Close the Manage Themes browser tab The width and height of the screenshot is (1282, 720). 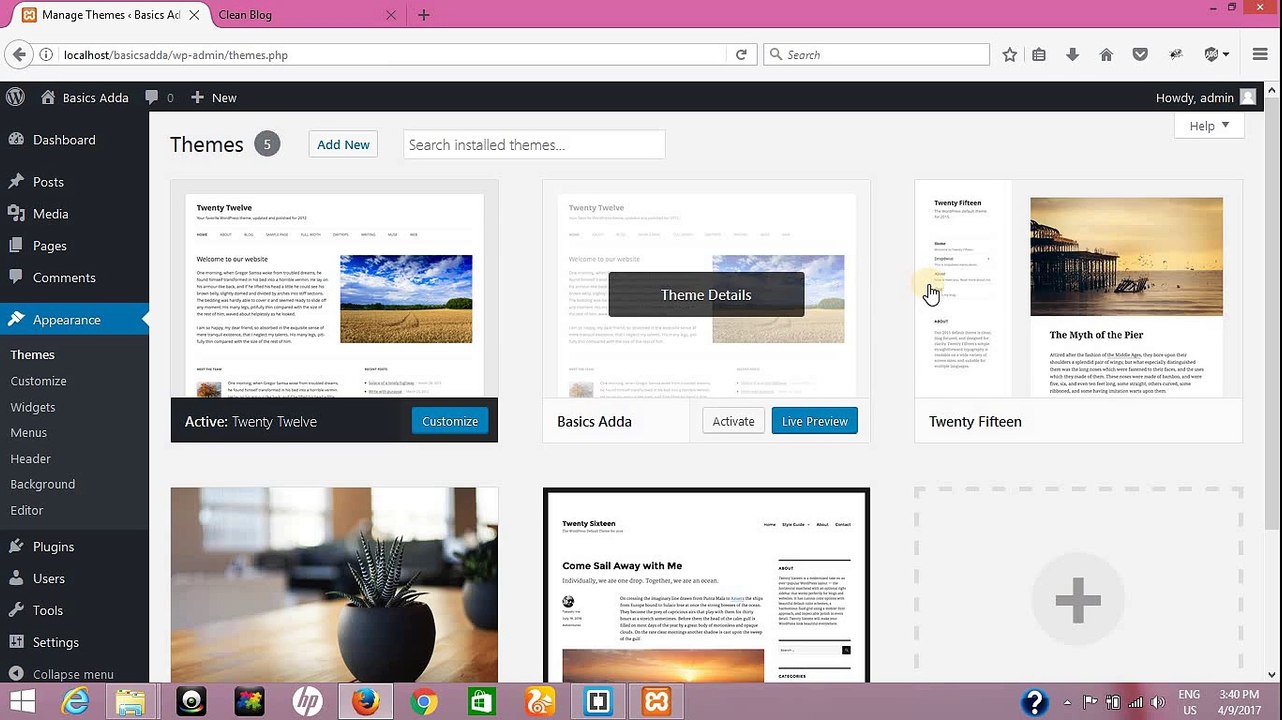pyautogui.click(x=195, y=15)
